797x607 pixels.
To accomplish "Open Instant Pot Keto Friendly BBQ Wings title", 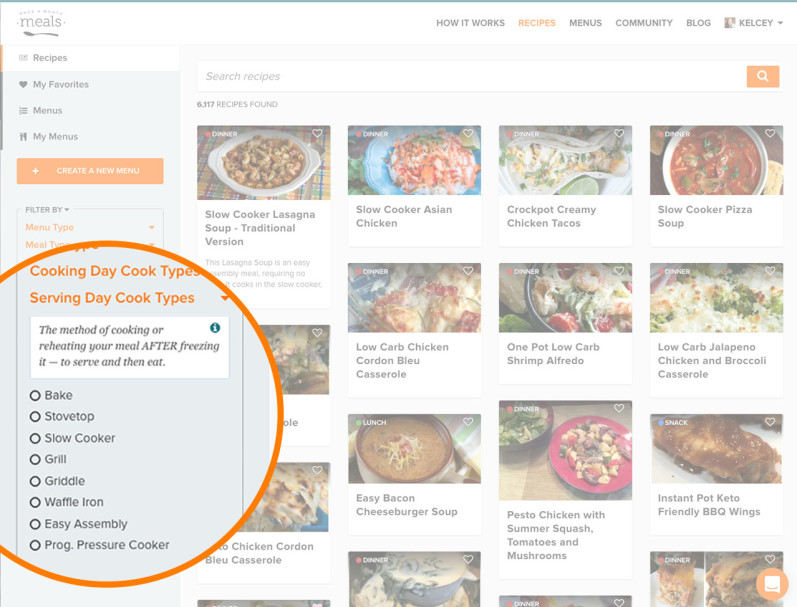I will click(709, 505).
